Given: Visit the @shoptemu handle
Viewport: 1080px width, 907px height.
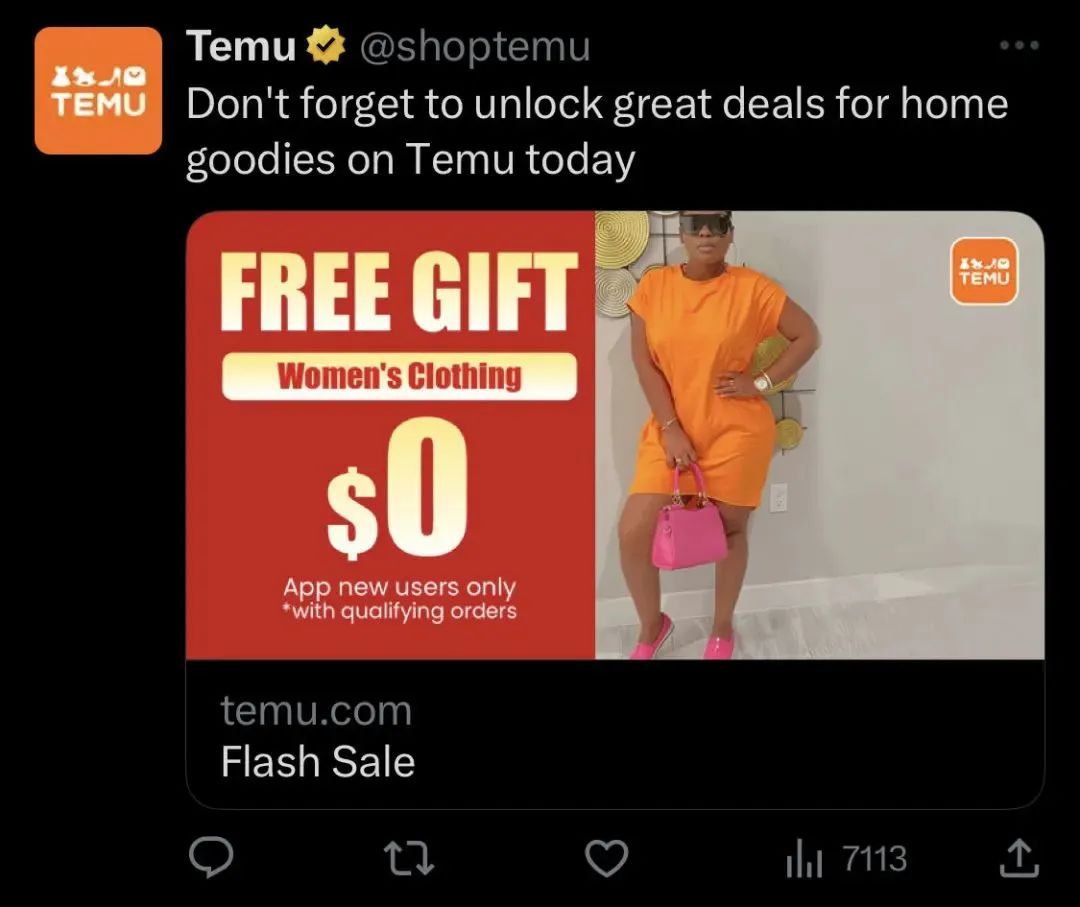Looking at the screenshot, I should pyautogui.click(x=475, y=47).
